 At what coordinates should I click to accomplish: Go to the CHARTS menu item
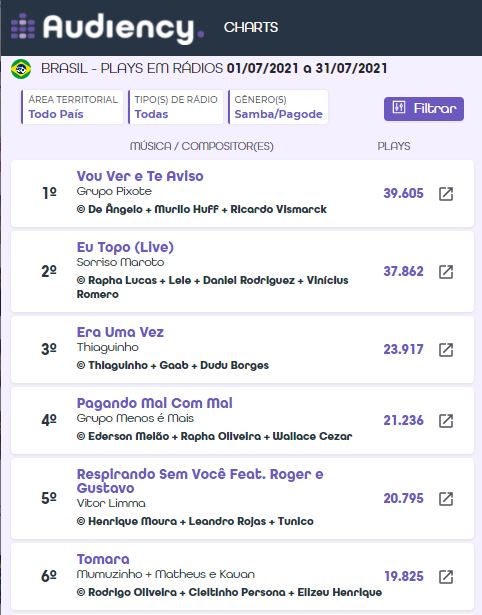point(251,27)
